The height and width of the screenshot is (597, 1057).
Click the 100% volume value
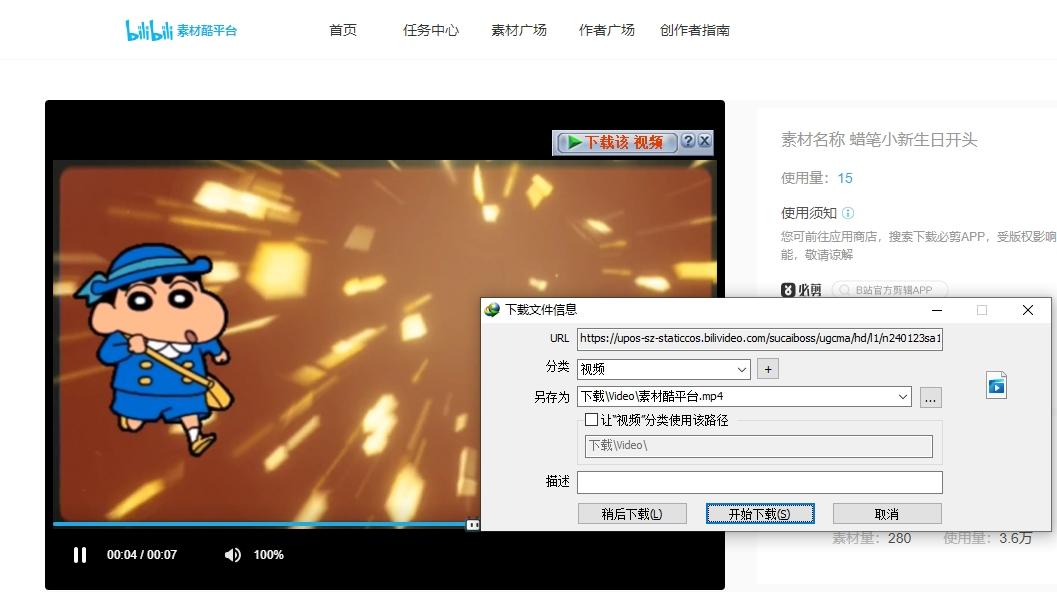[268, 555]
